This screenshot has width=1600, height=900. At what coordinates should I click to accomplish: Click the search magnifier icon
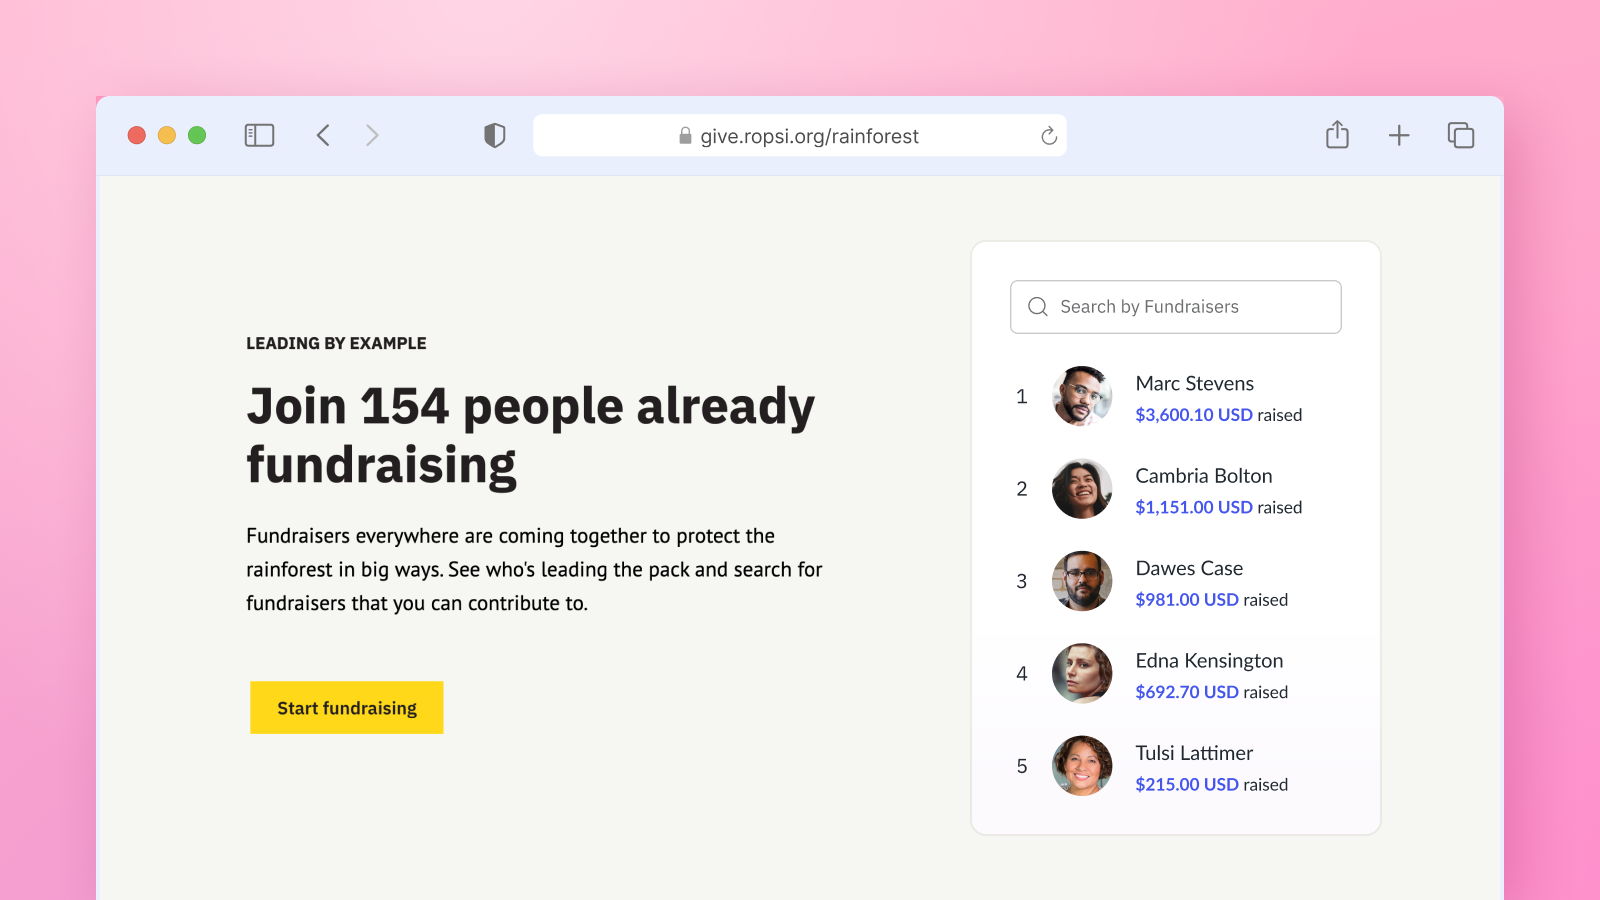pyautogui.click(x=1038, y=307)
